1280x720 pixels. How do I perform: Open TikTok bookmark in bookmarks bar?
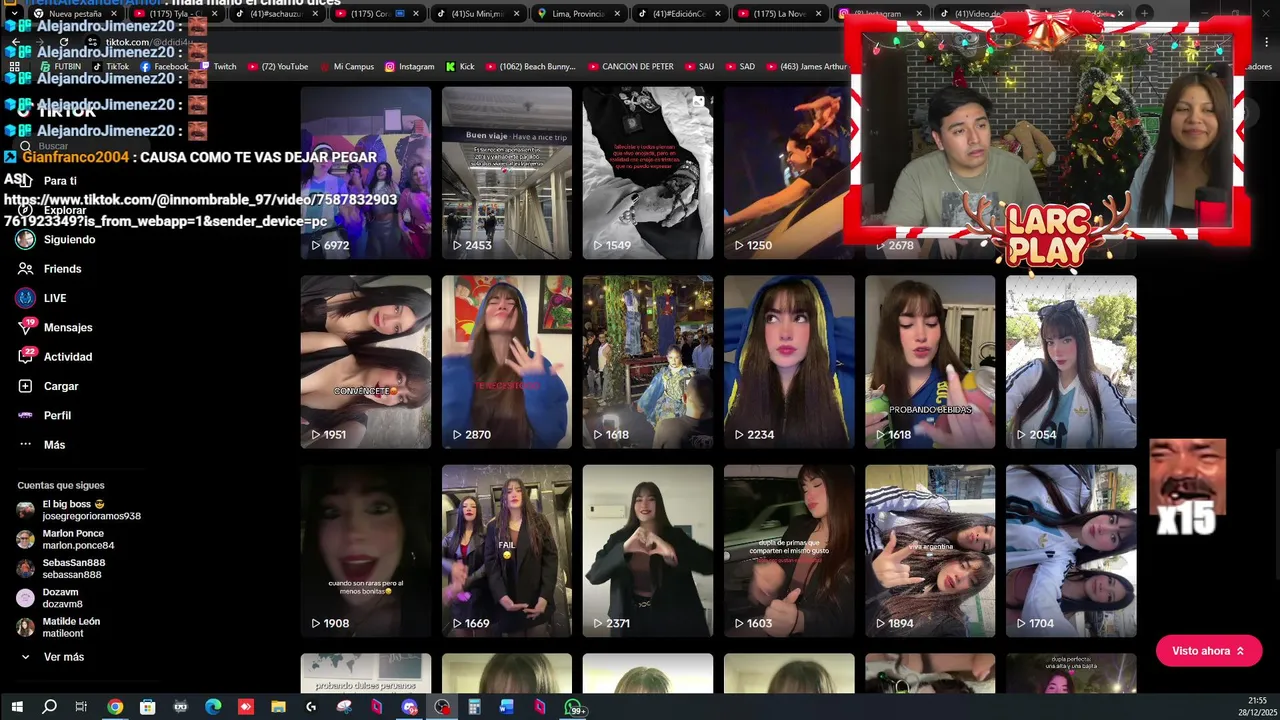[111, 67]
